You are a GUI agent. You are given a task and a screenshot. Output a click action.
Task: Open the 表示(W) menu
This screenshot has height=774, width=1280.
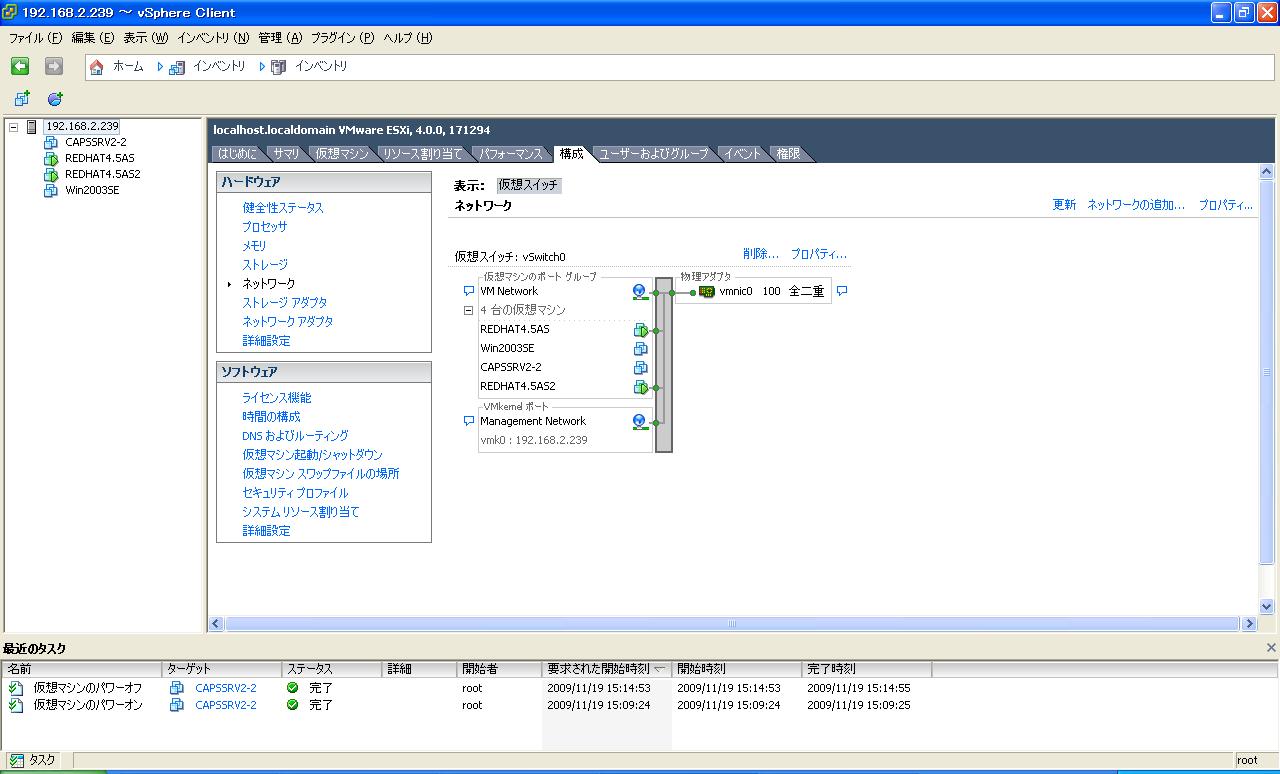145,38
